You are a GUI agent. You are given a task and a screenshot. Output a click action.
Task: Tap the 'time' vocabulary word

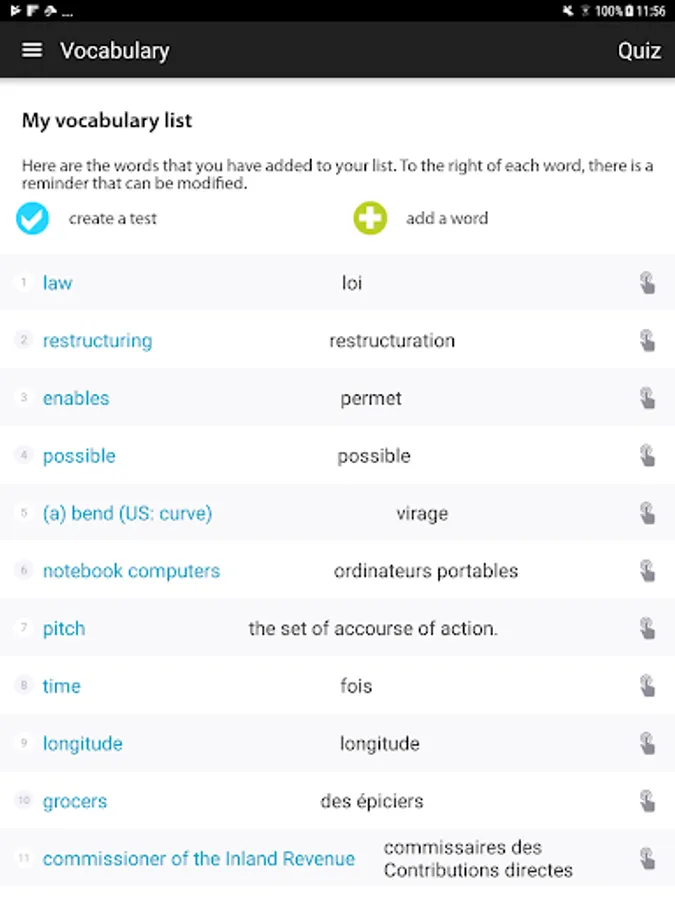(61, 686)
